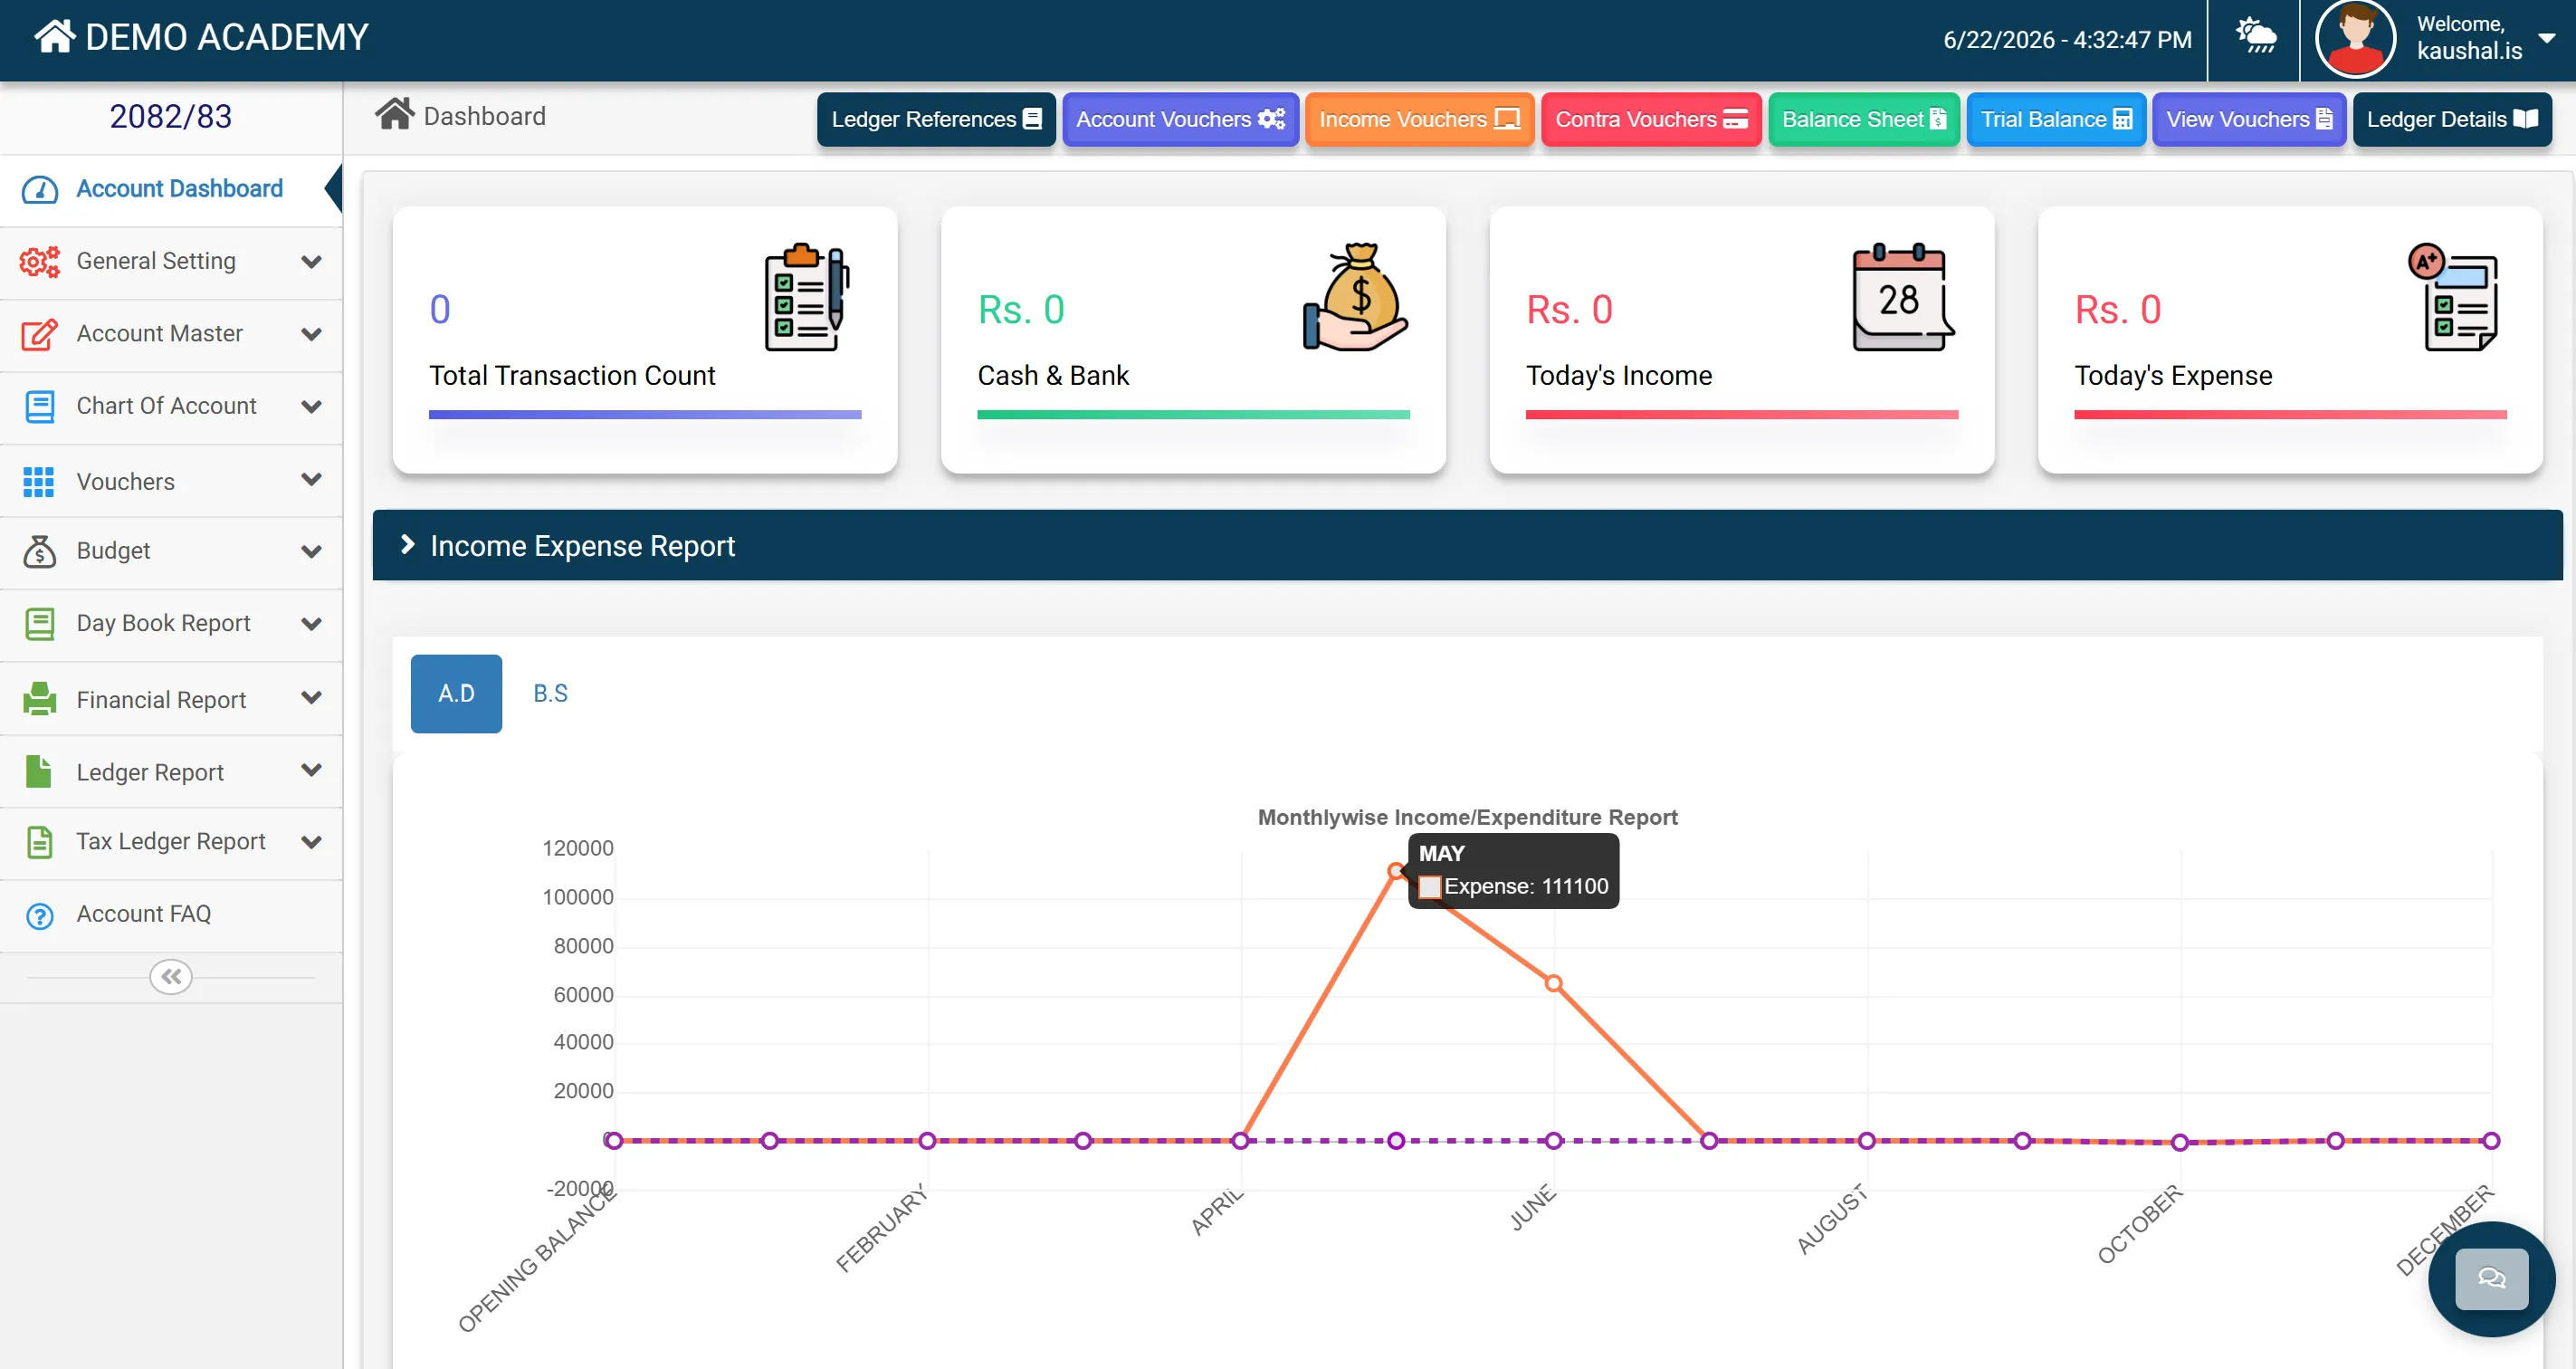
Task: Click the Tax Ledger Report document icon
Action: click(39, 842)
